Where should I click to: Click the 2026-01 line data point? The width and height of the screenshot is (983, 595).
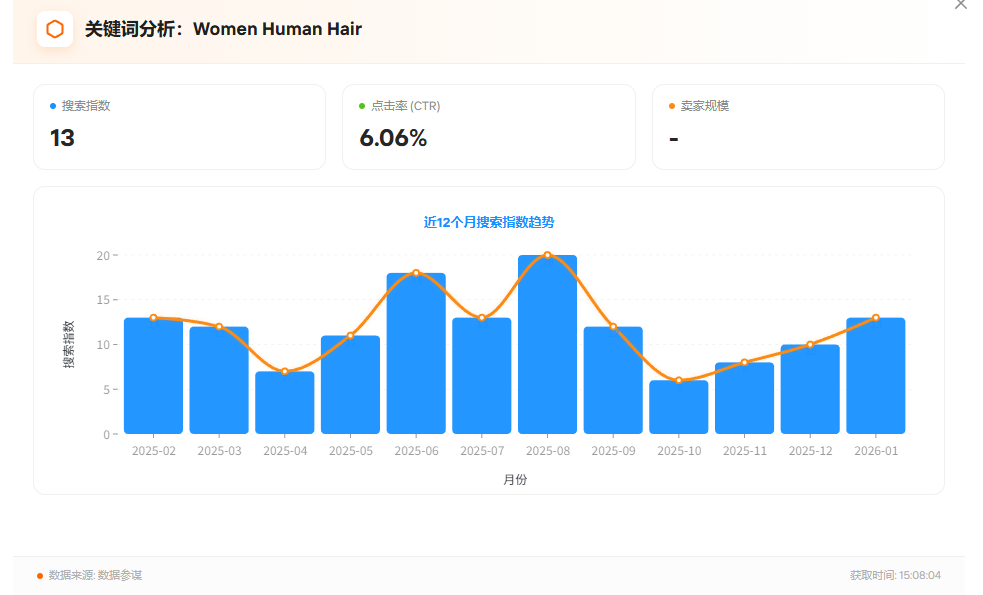[876, 318]
